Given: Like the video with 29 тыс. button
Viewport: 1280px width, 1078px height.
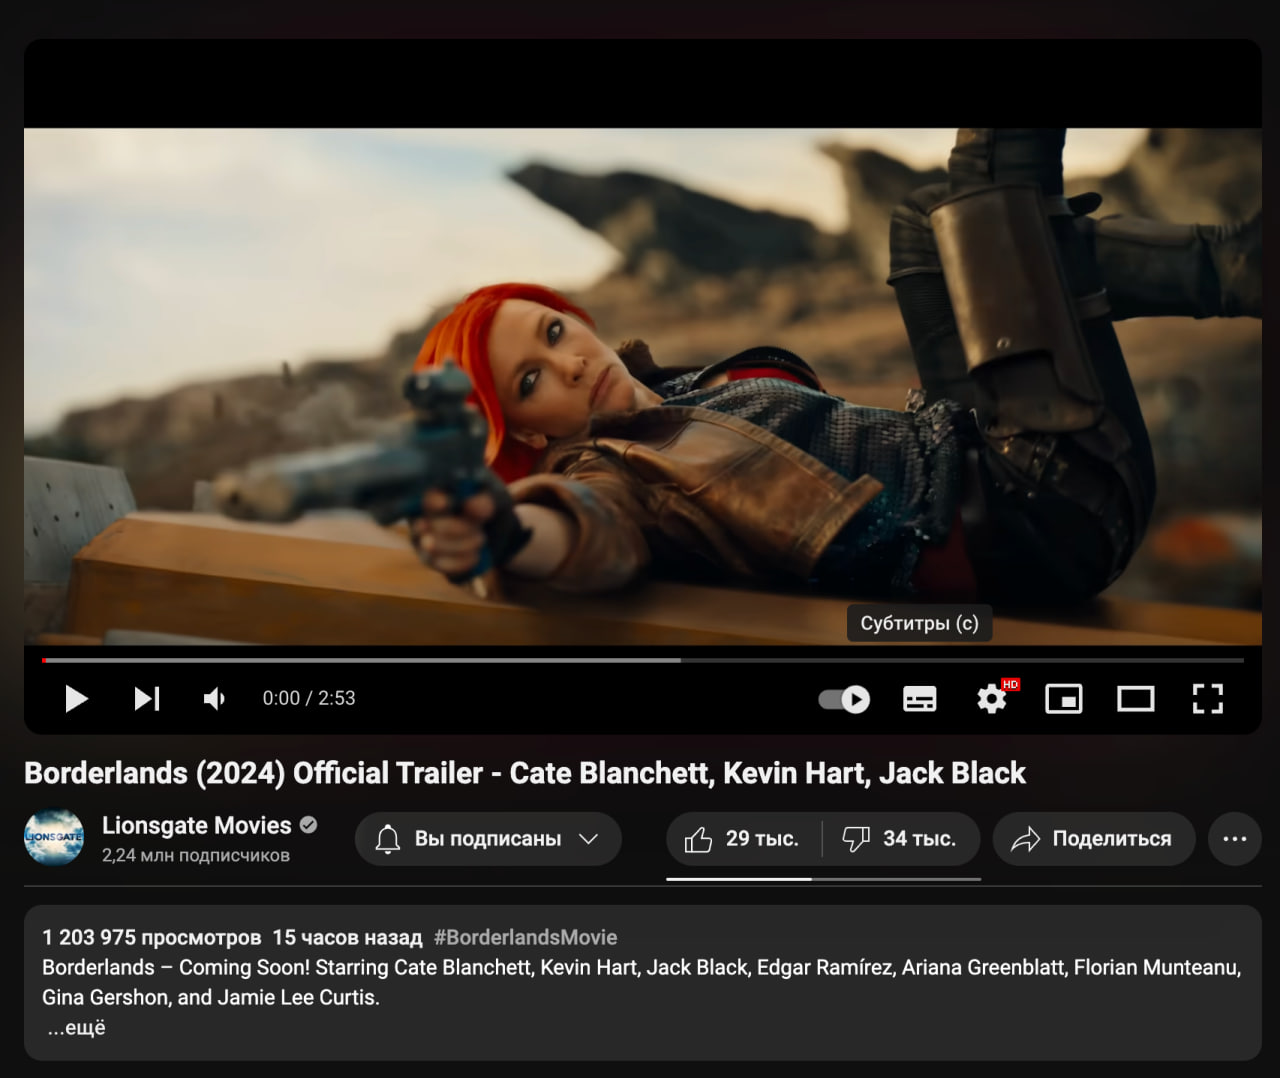Looking at the screenshot, I should coord(743,839).
